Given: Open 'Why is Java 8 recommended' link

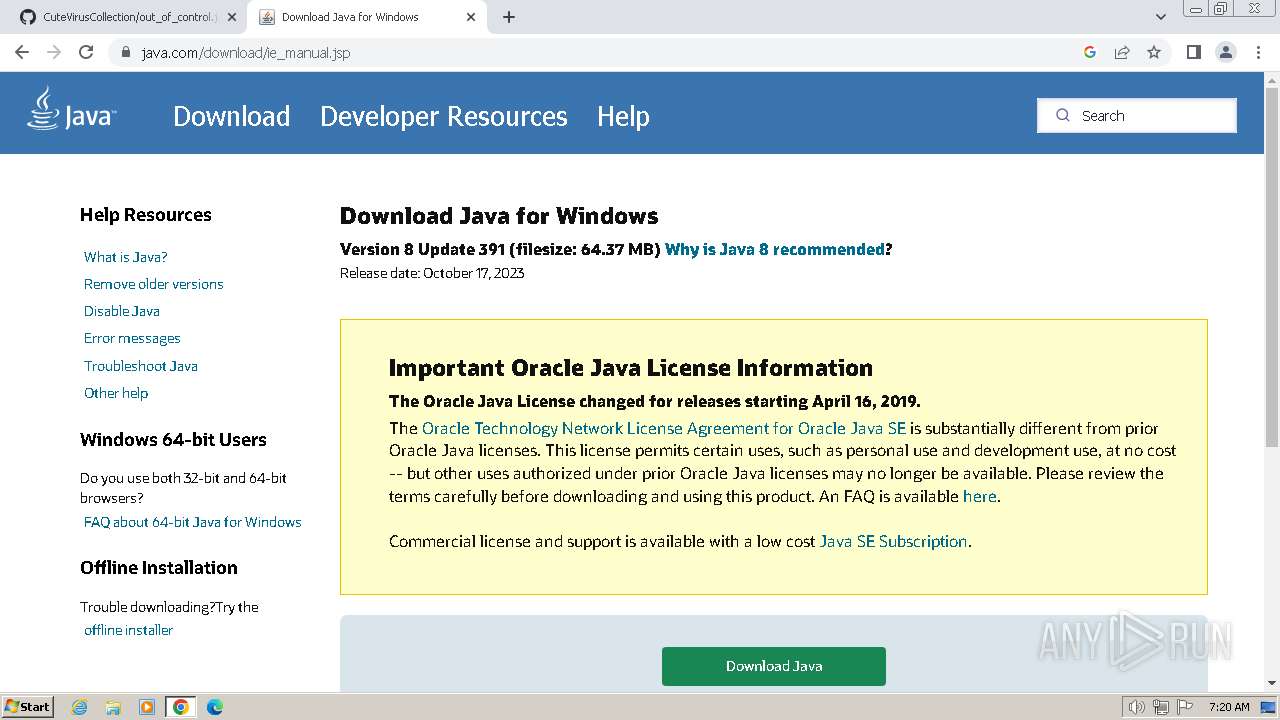Looking at the screenshot, I should coord(775,249).
